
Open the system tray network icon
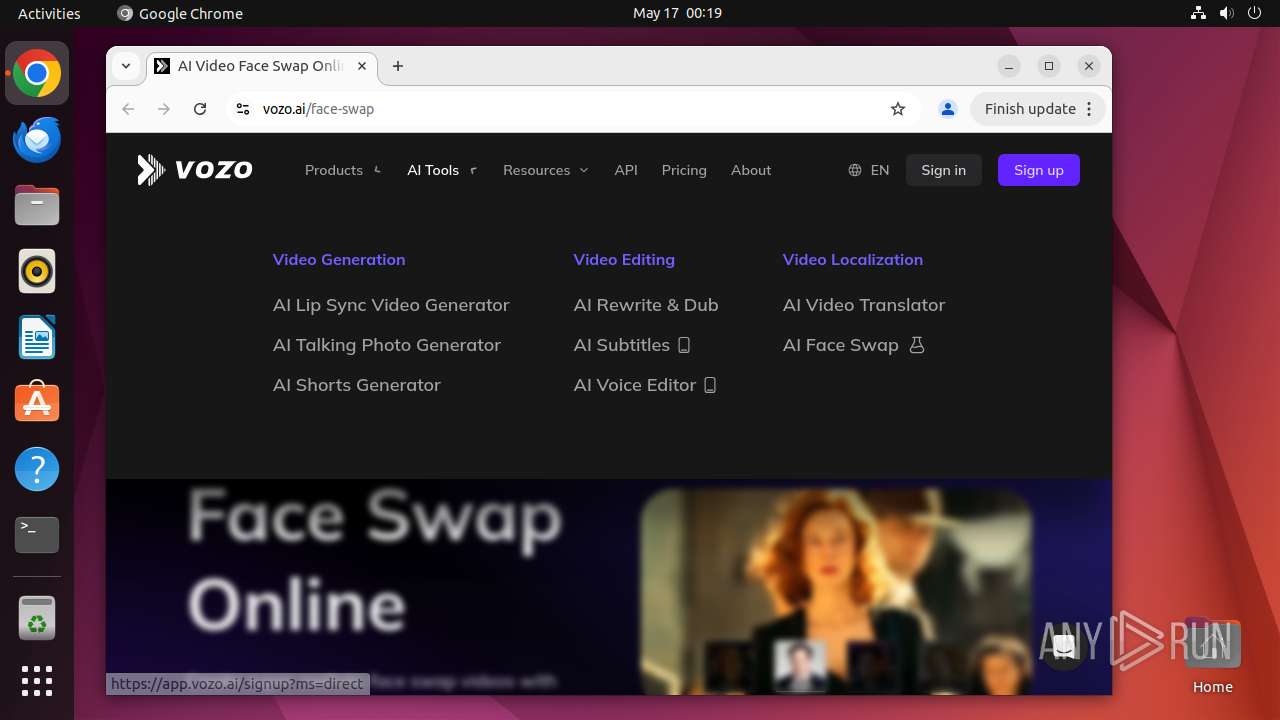[1199, 13]
